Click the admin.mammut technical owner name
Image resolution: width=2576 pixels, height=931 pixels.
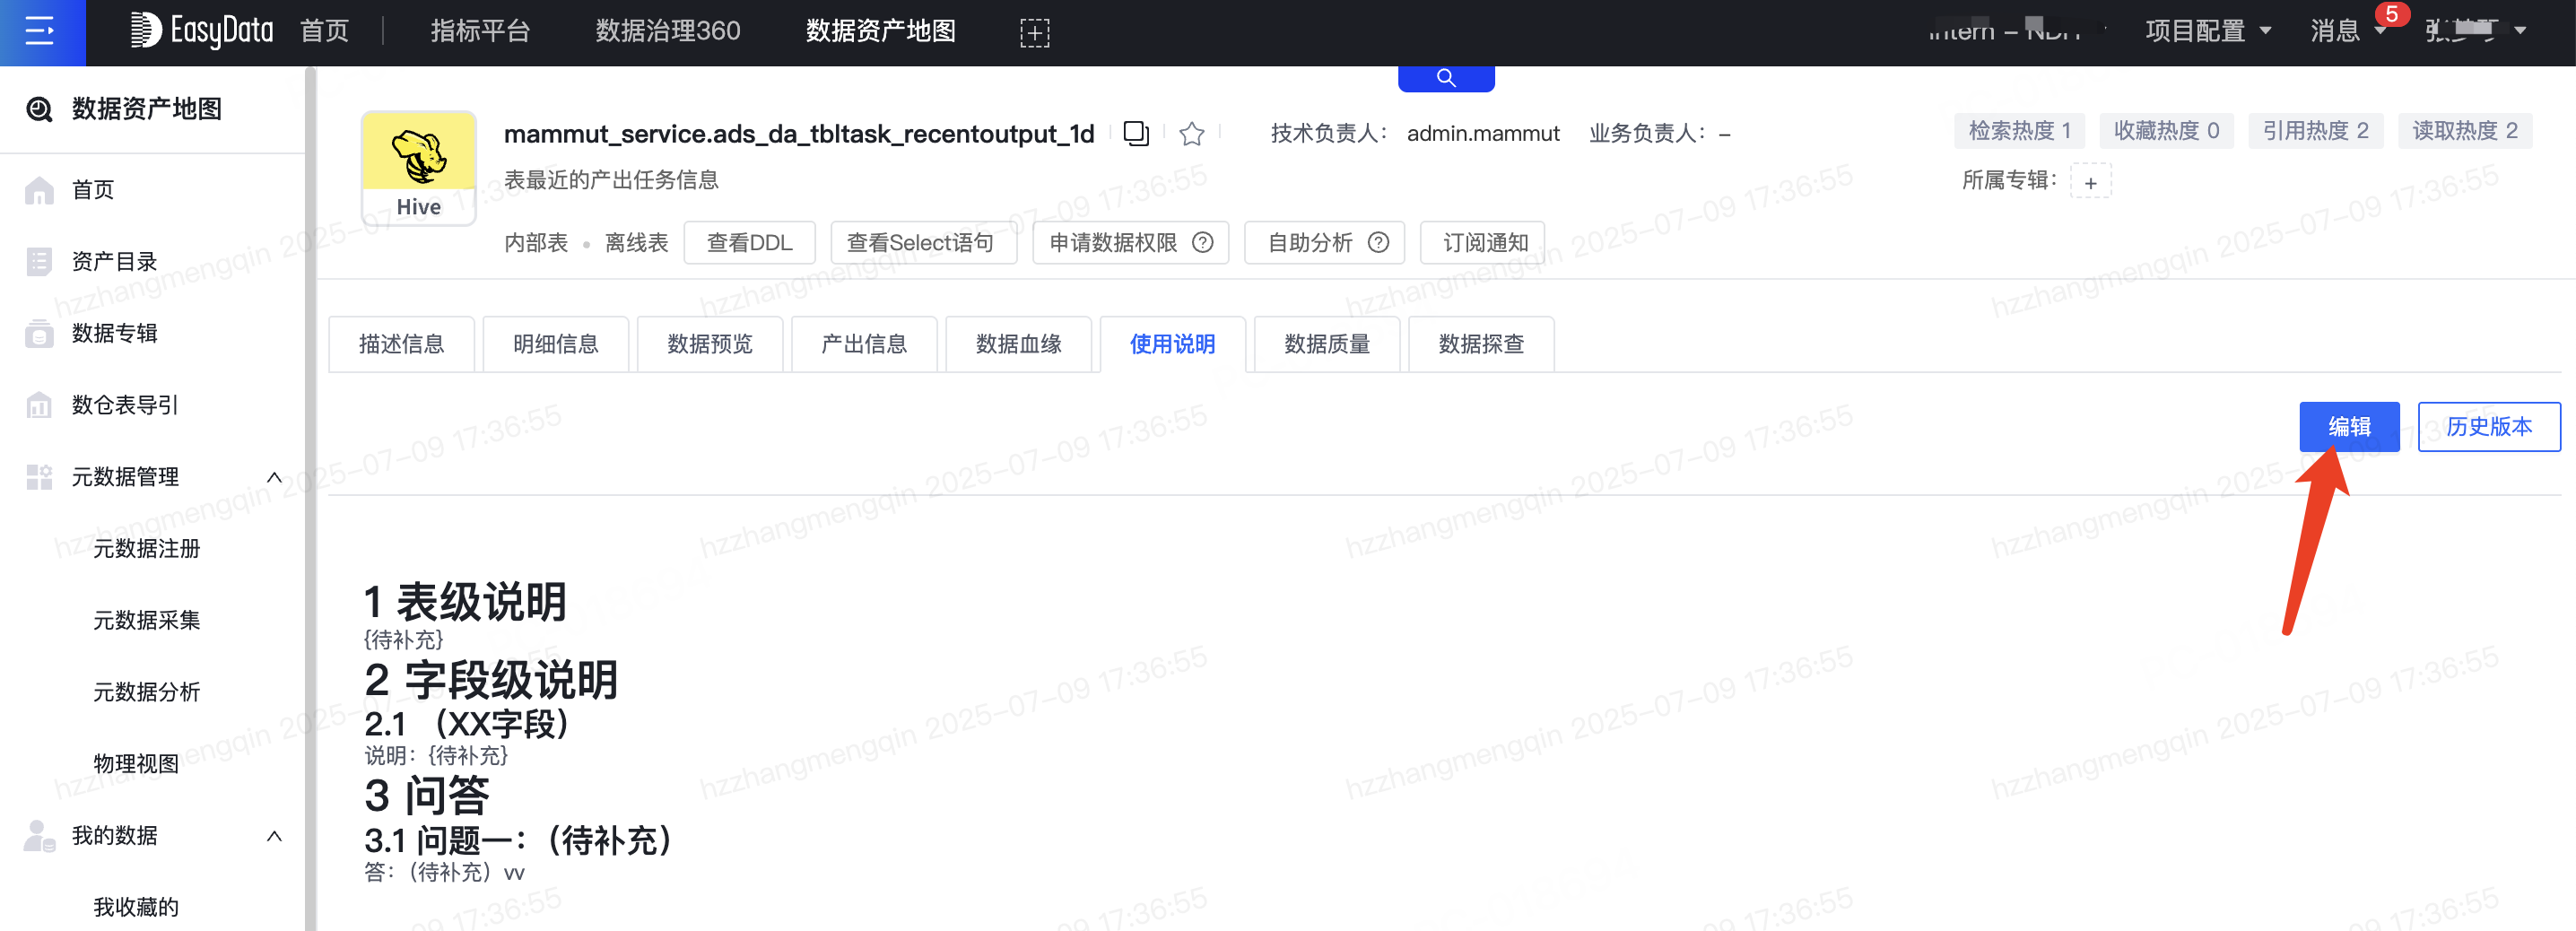click(1483, 133)
